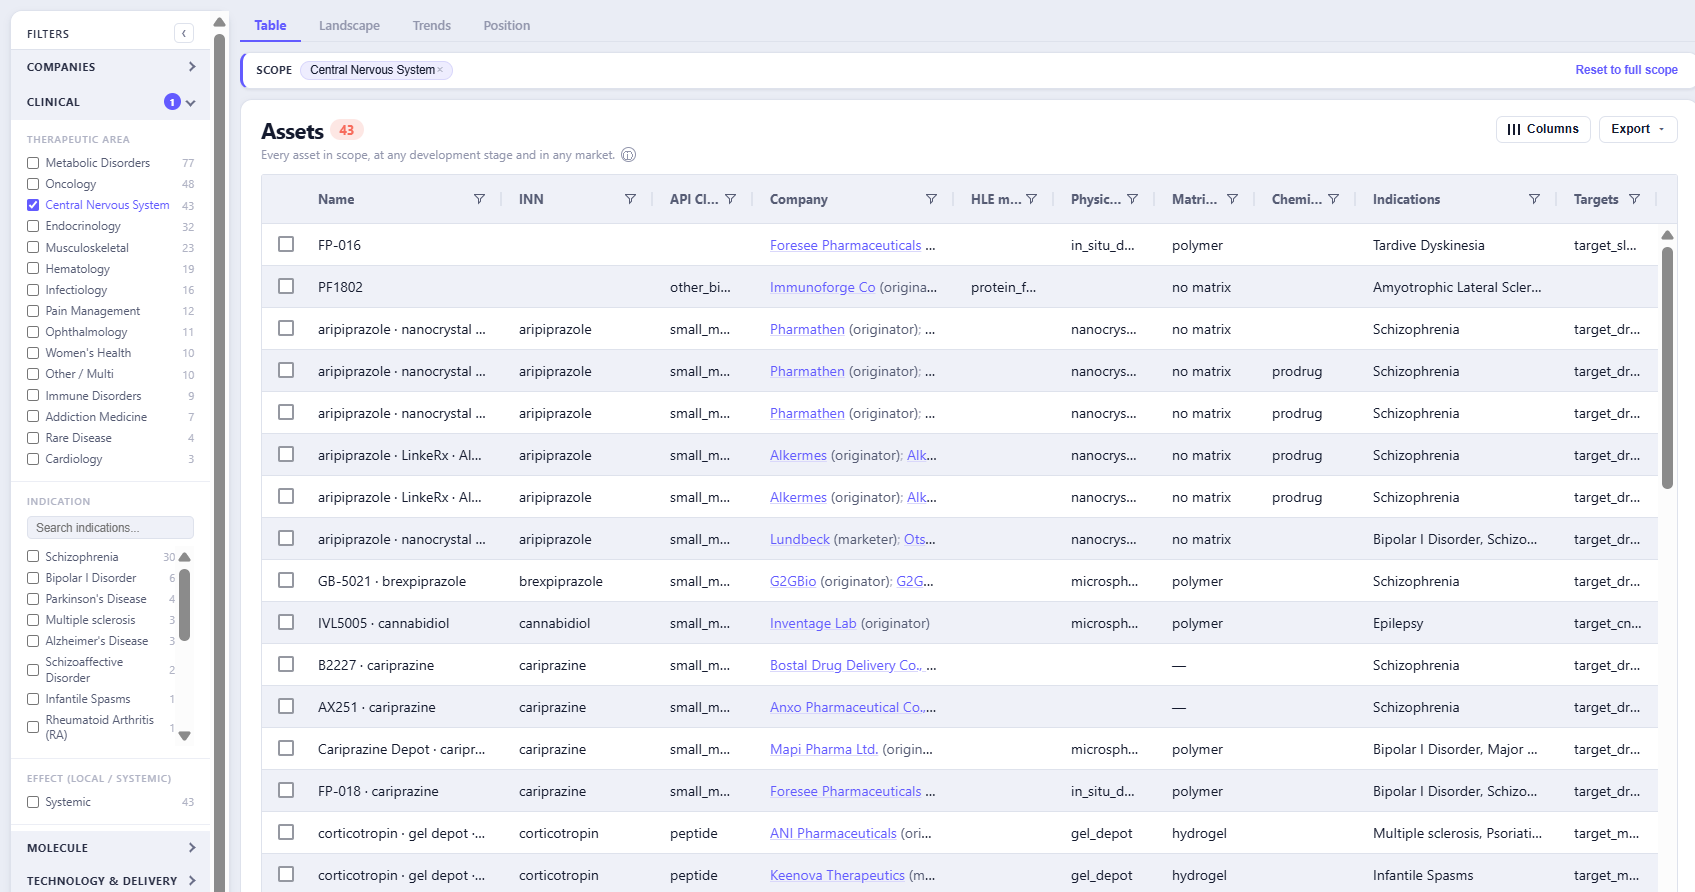Image resolution: width=1695 pixels, height=892 pixels.
Task: Open the ANI Pharmaceuticals link
Action: coord(833,833)
